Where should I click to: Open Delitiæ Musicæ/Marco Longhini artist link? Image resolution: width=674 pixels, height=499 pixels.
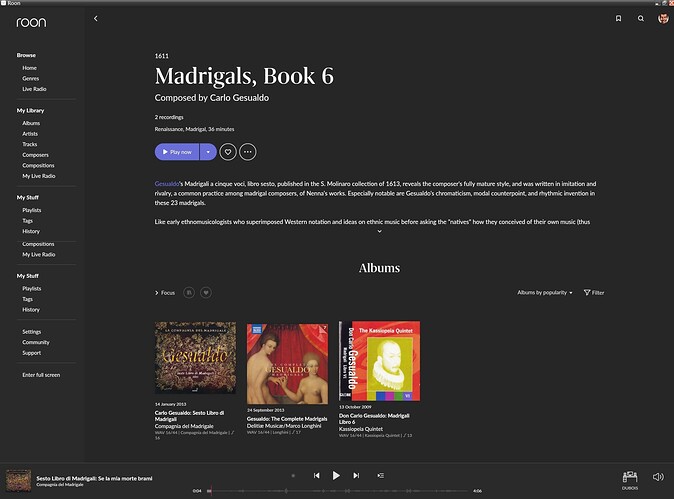[x=284, y=426]
